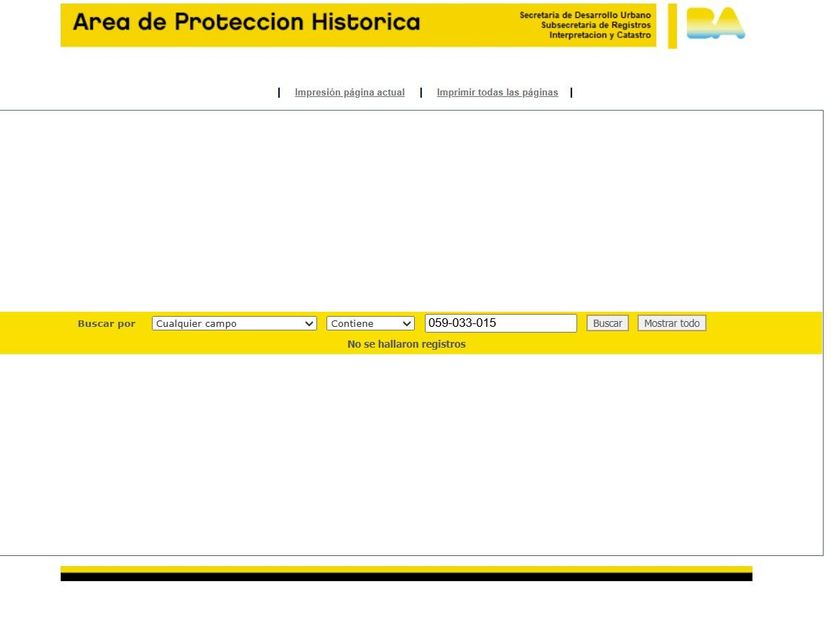Open the 'Impresión página actual' link
Image resolution: width=840 pixels, height=630 pixels.
pos(349,93)
